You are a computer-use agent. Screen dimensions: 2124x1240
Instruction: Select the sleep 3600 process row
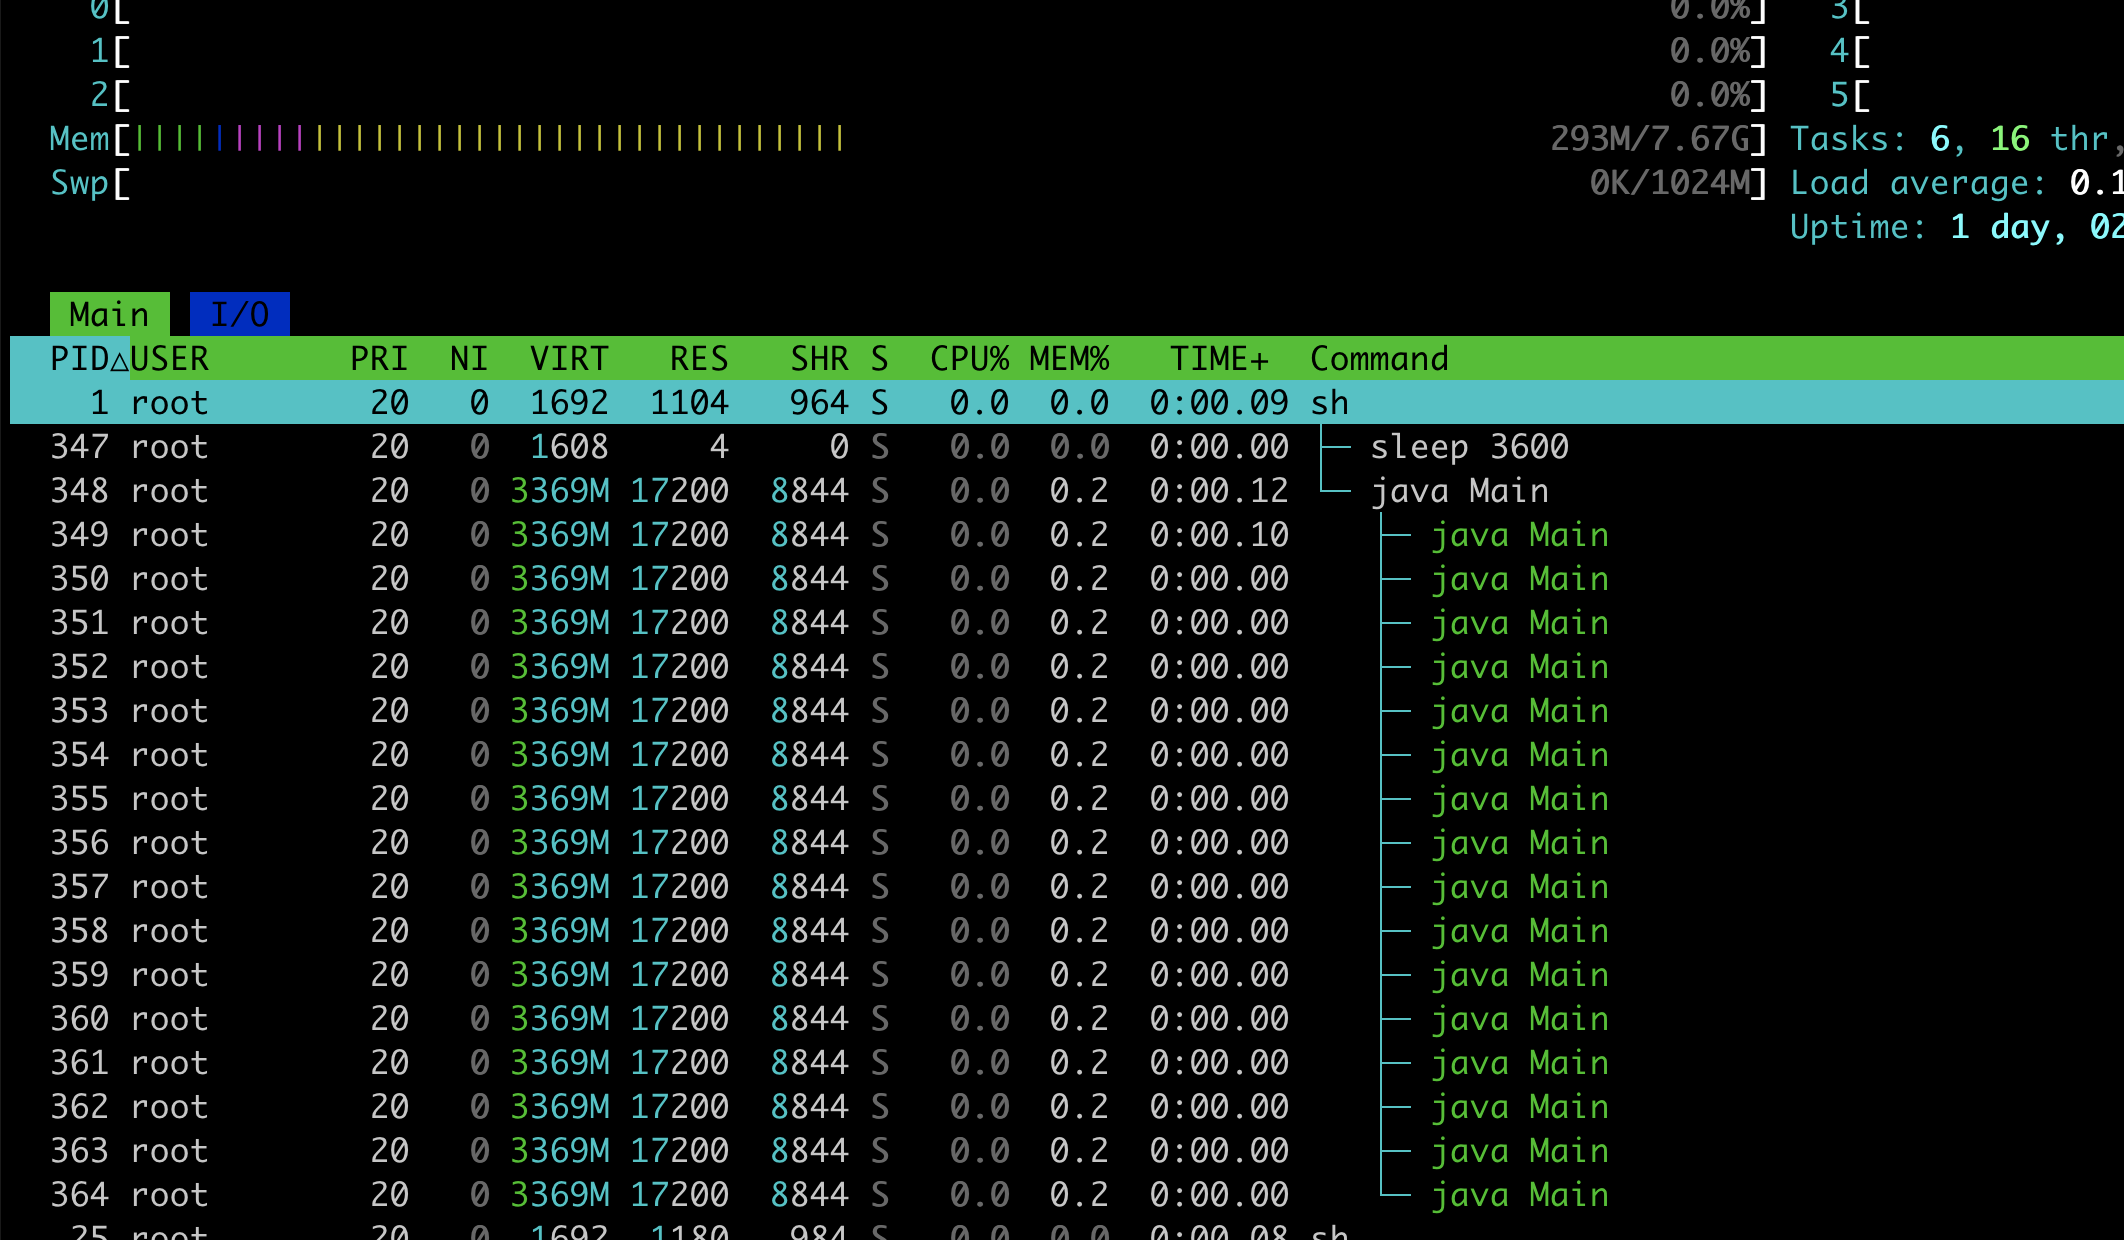(x=1468, y=447)
